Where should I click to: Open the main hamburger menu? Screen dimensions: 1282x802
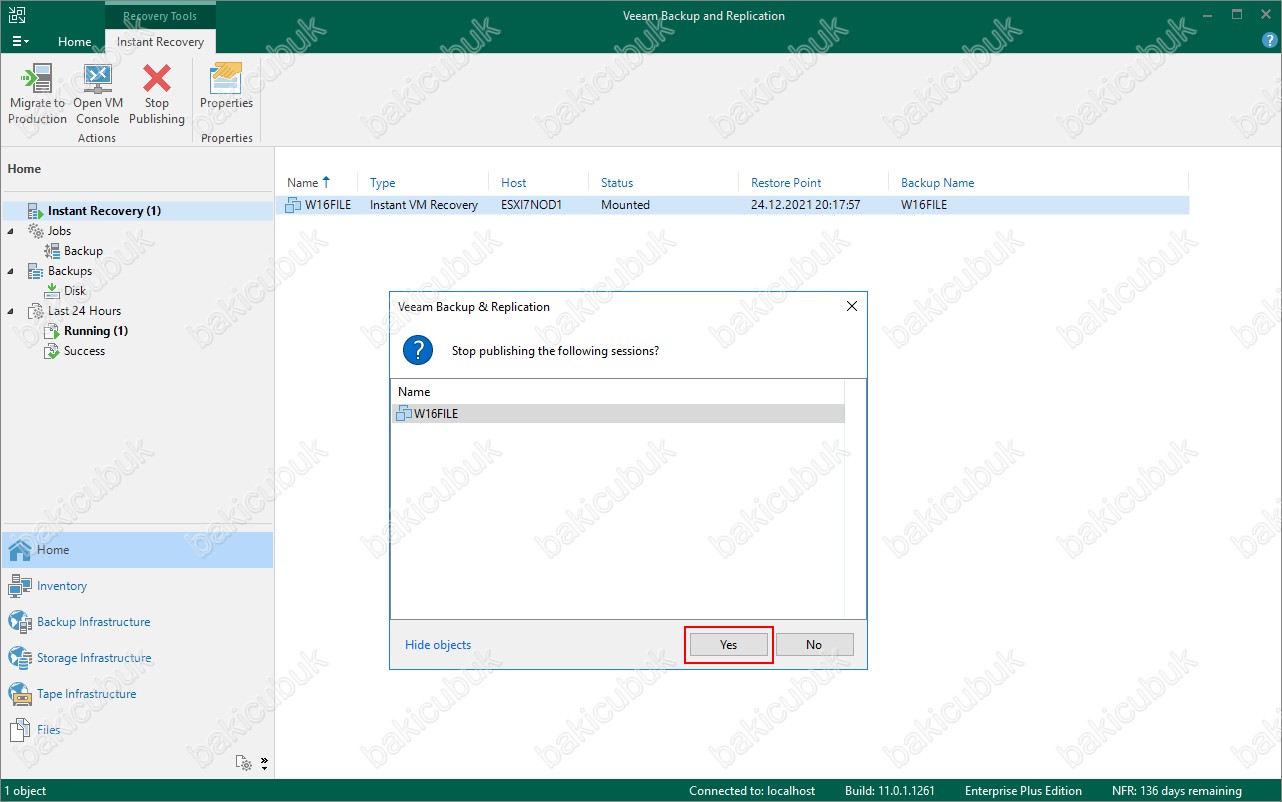pos(20,41)
